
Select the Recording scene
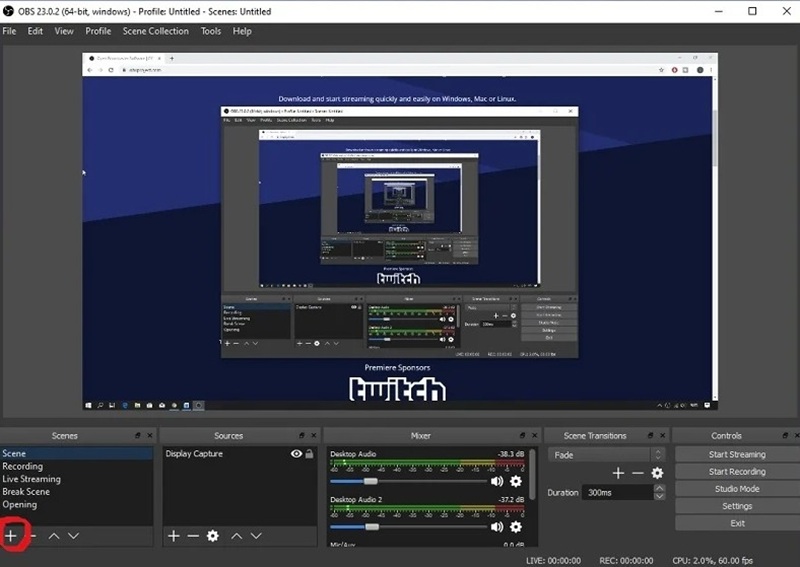pyautogui.click(x=77, y=466)
